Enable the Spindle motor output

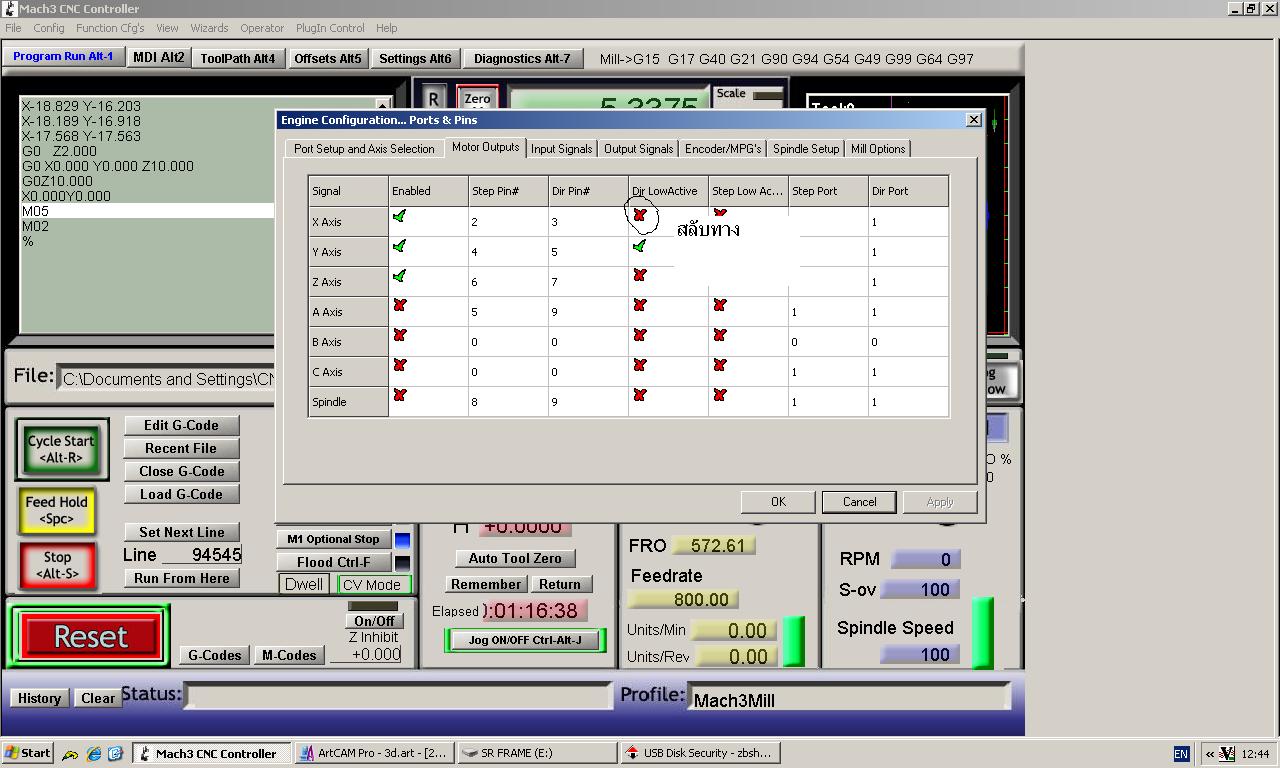point(399,395)
